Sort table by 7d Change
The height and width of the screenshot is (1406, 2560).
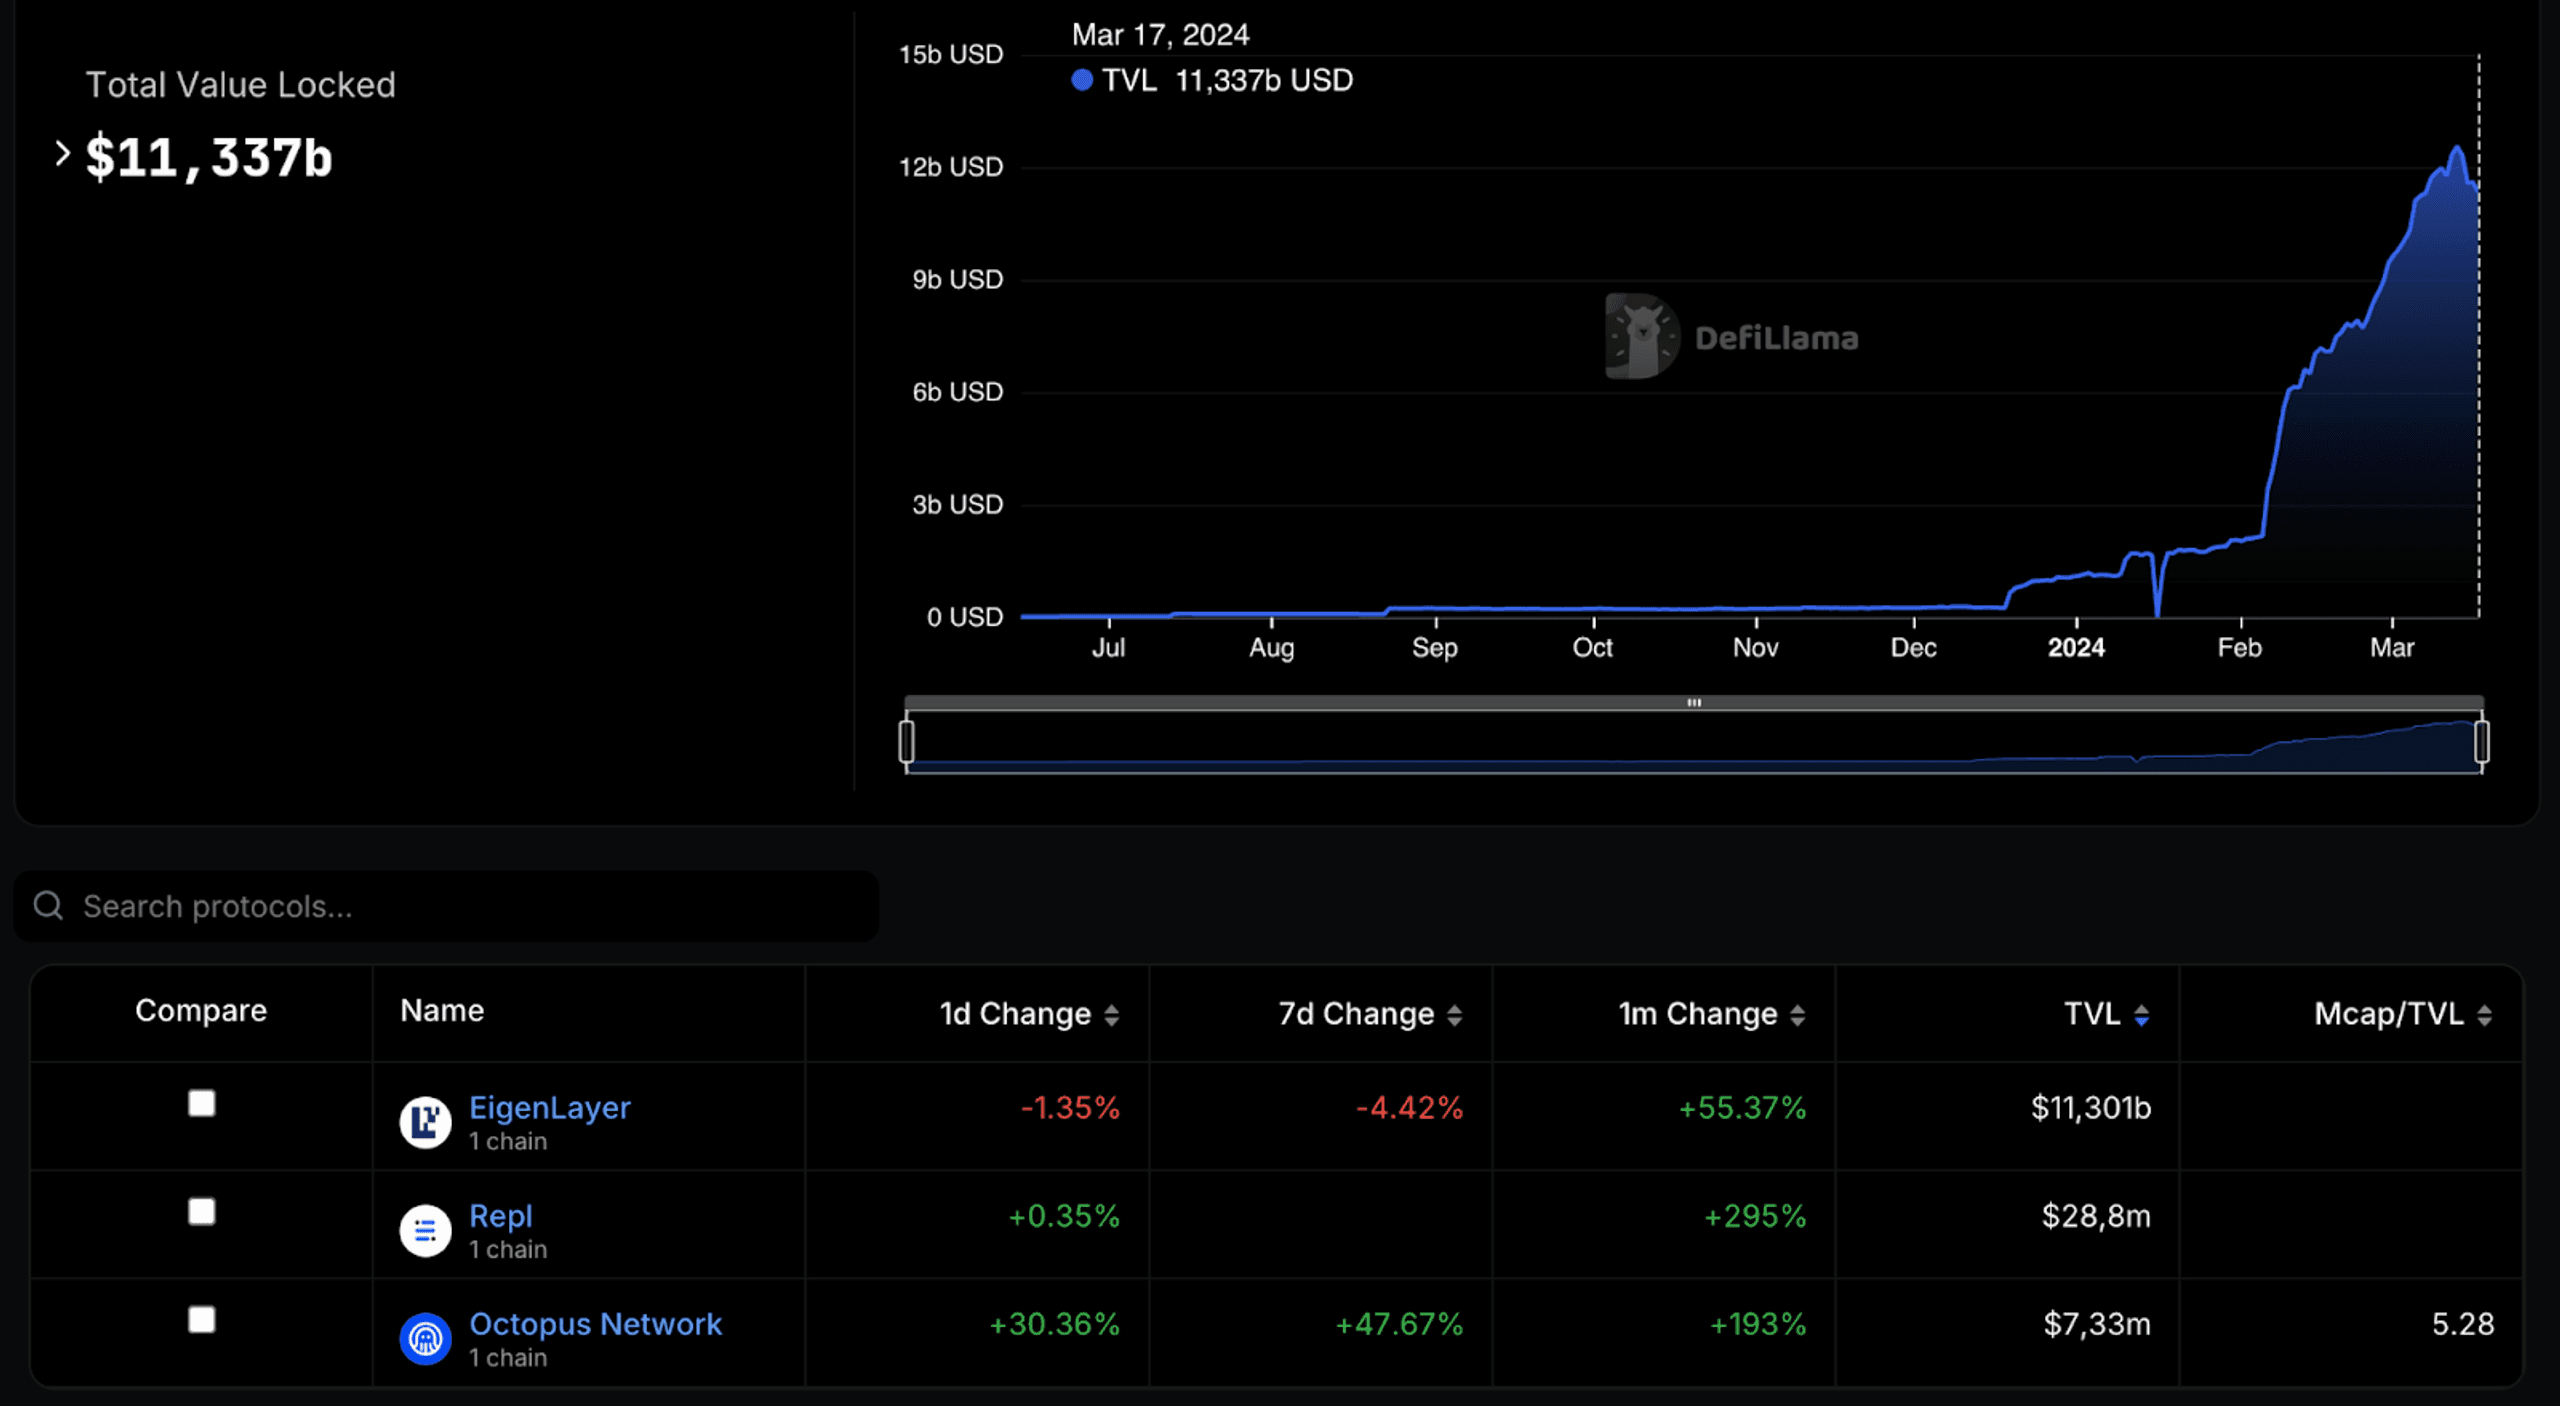[1369, 1014]
